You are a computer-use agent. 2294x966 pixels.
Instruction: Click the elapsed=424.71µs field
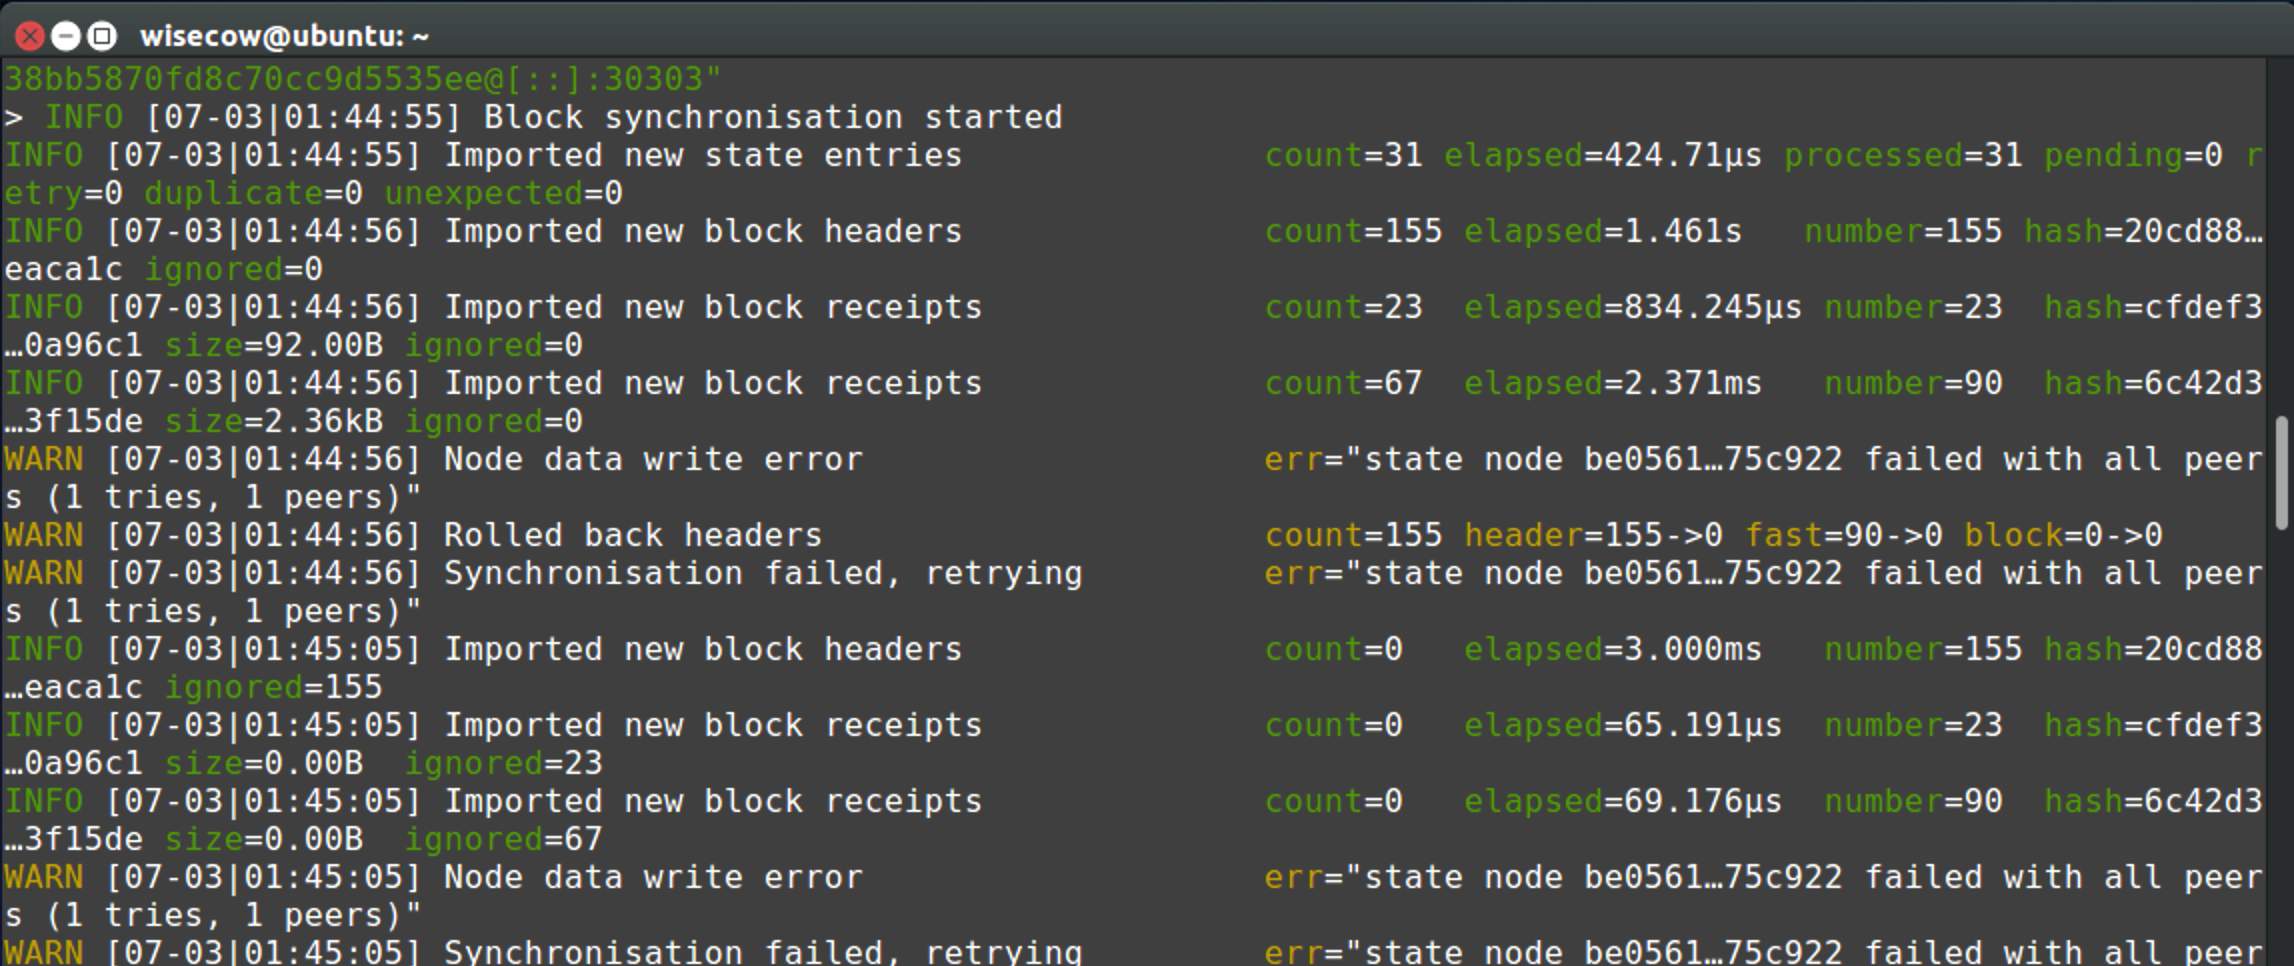1603,155
